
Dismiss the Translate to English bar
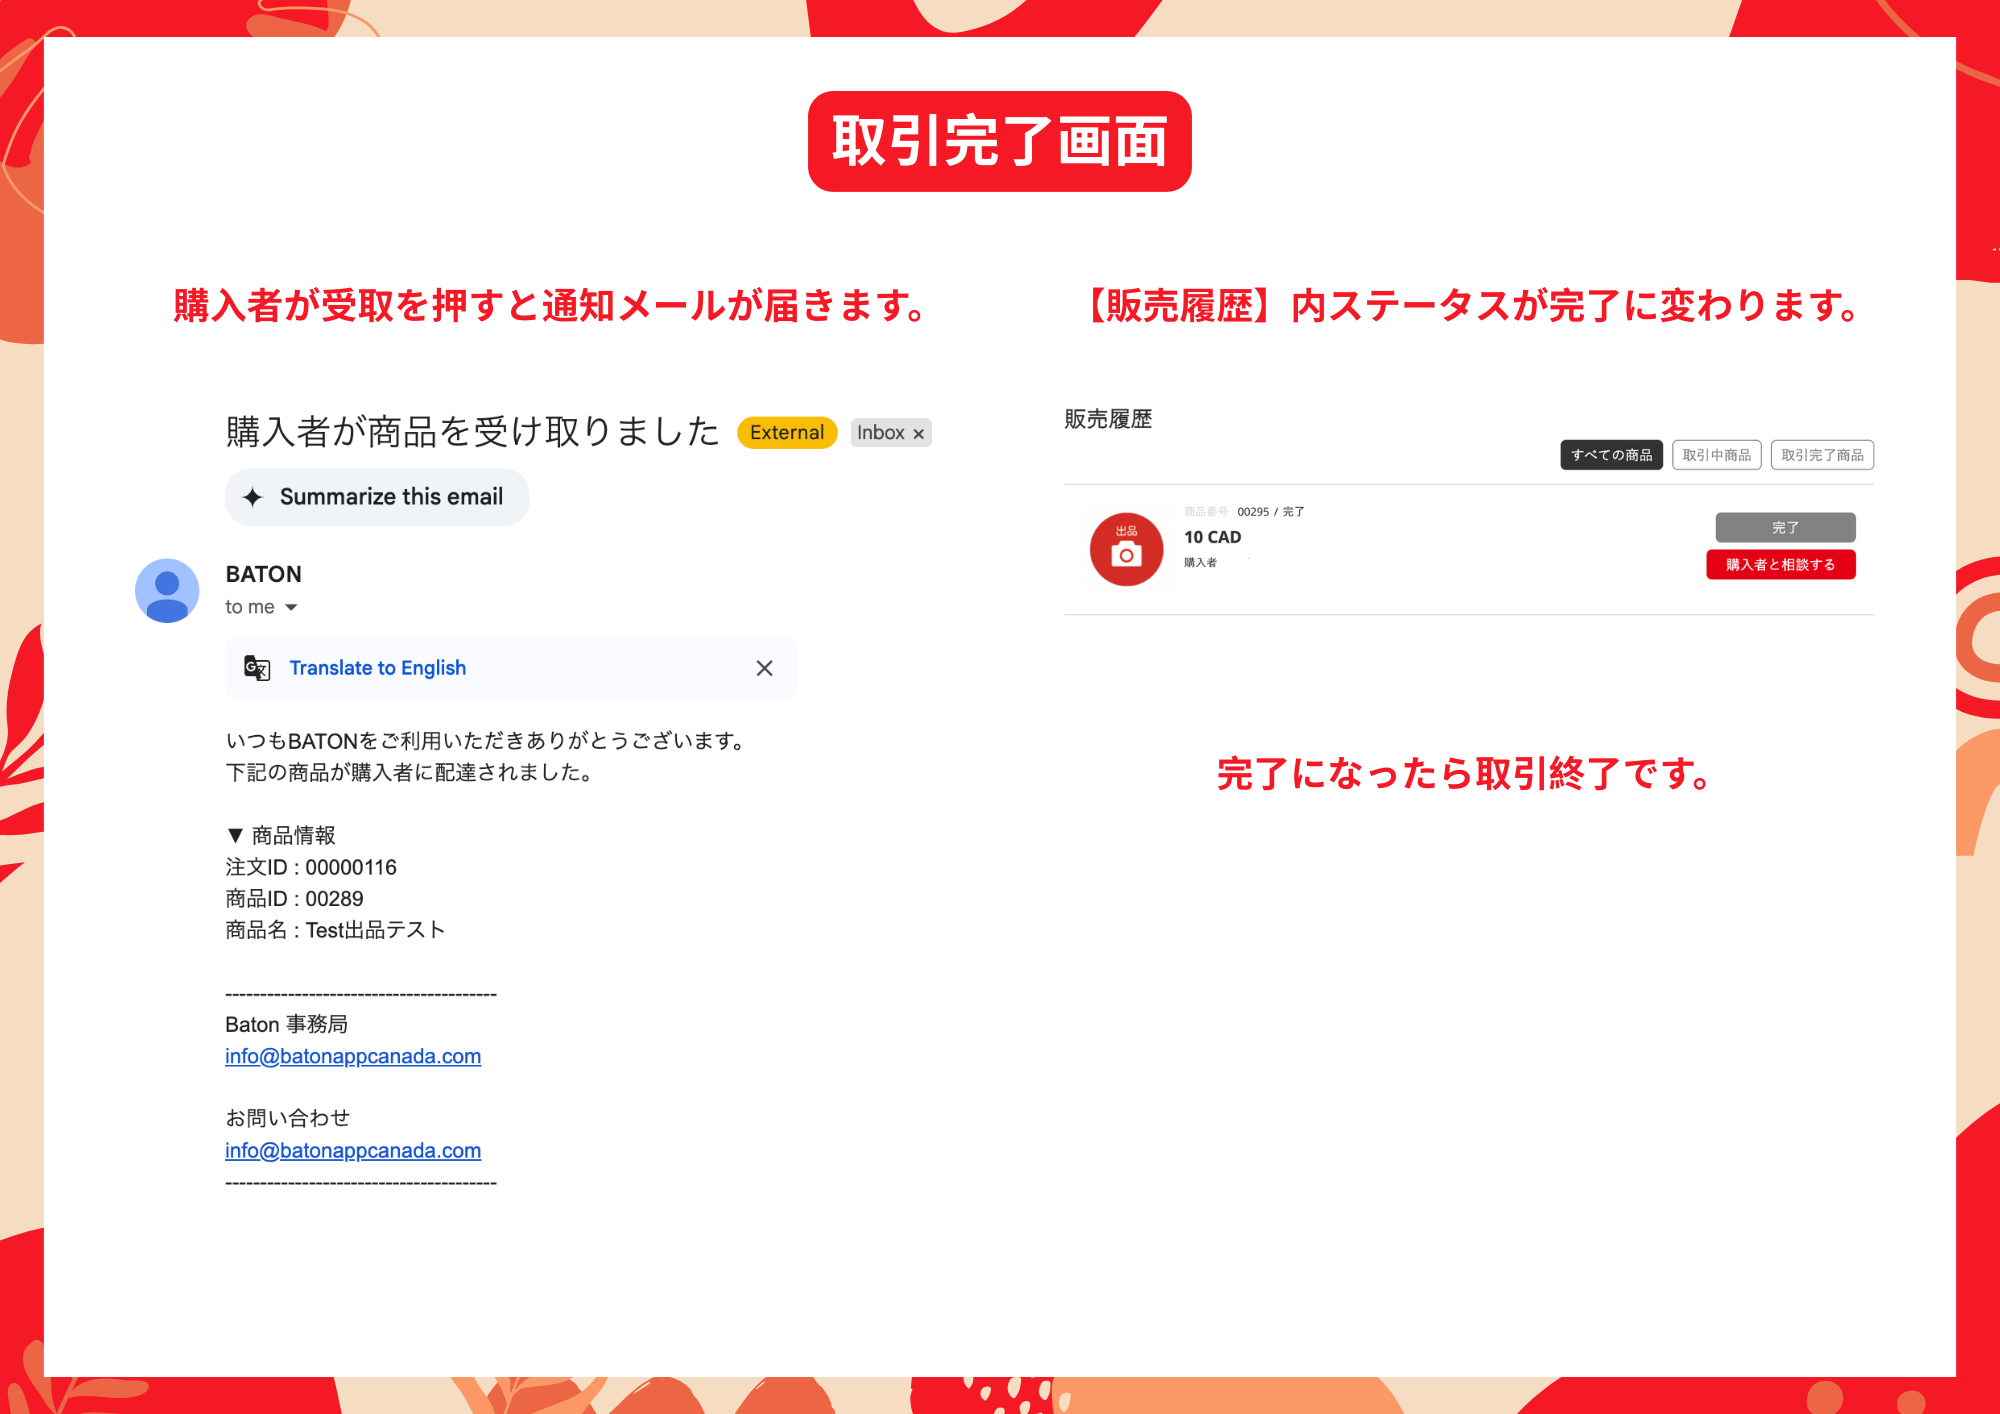764,668
